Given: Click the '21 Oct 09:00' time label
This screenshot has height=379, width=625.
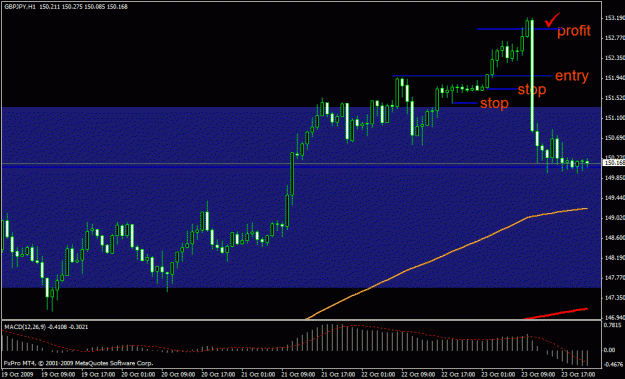Looking at the screenshot, I should (x=298, y=375).
